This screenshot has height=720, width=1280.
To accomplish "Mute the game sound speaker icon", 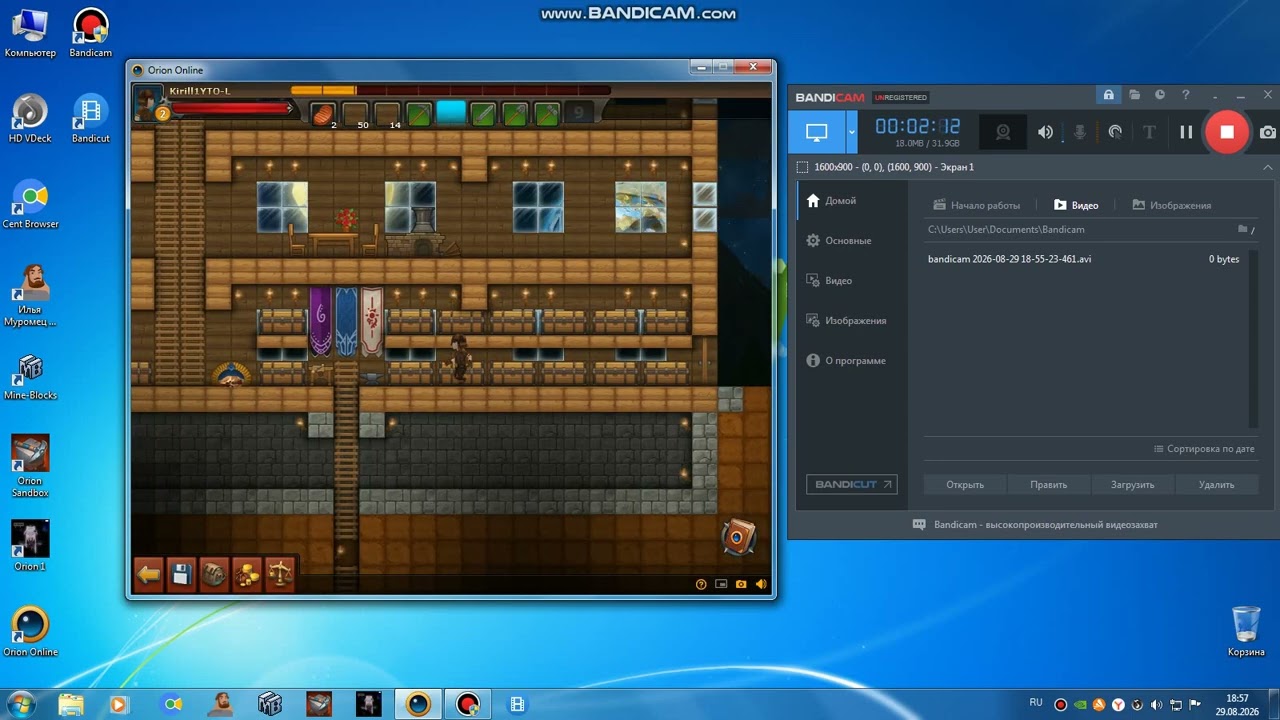I will (x=761, y=584).
